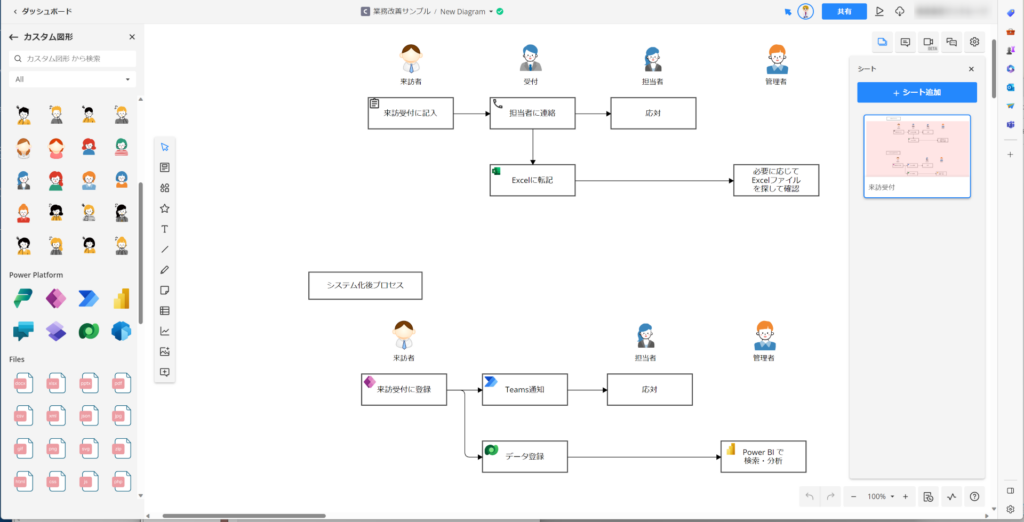Image resolution: width=1024 pixels, height=522 pixels.
Task: Select the Text tool in the canvas toolbar
Action: click(164, 229)
